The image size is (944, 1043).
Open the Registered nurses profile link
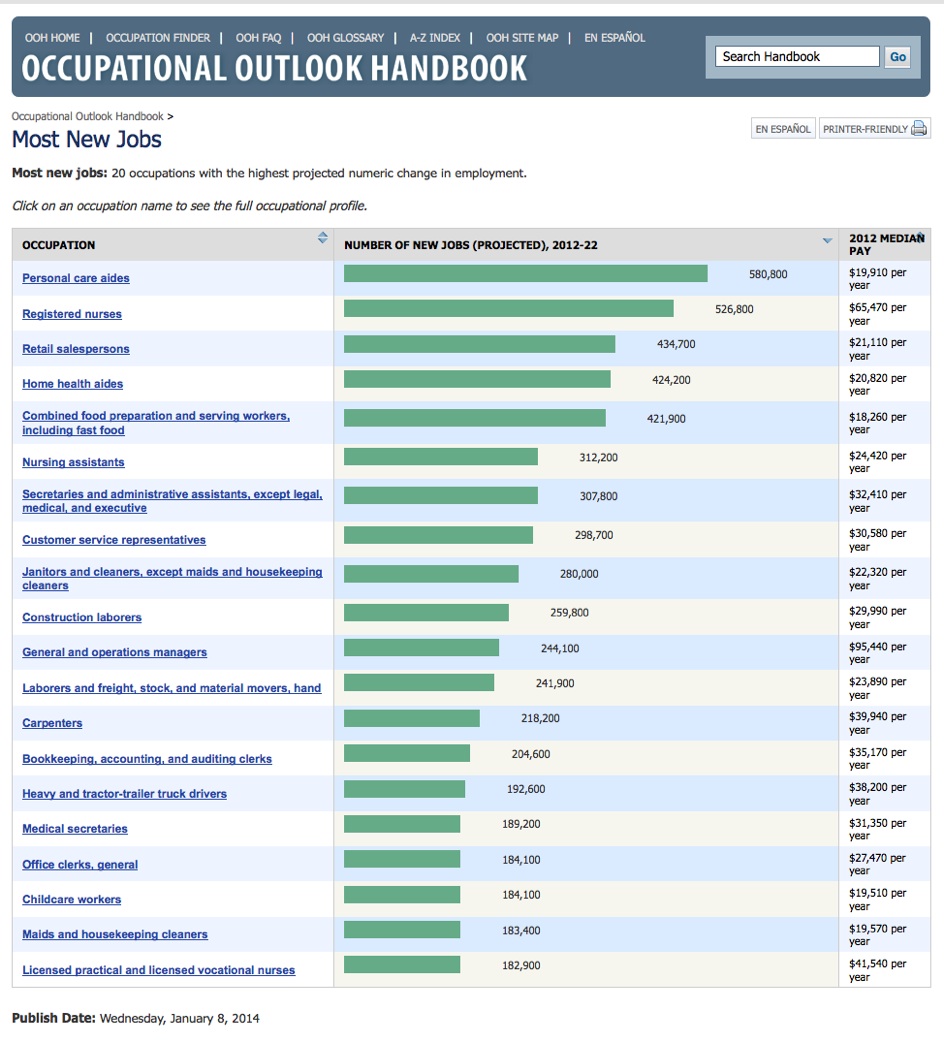pyautogui.click(x=72, y=314)
